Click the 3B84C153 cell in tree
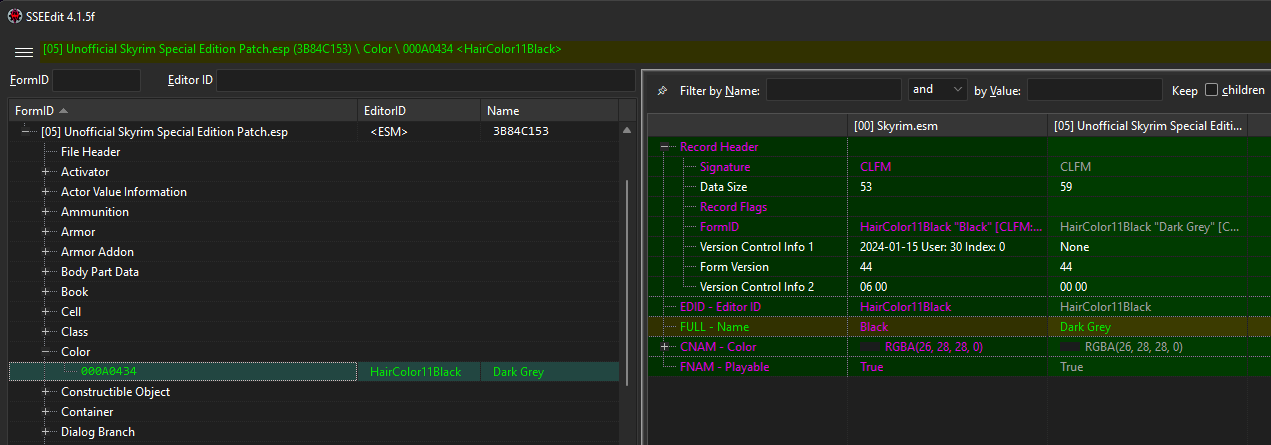Viewport: 1271px width, 445px height. (521, 132)
